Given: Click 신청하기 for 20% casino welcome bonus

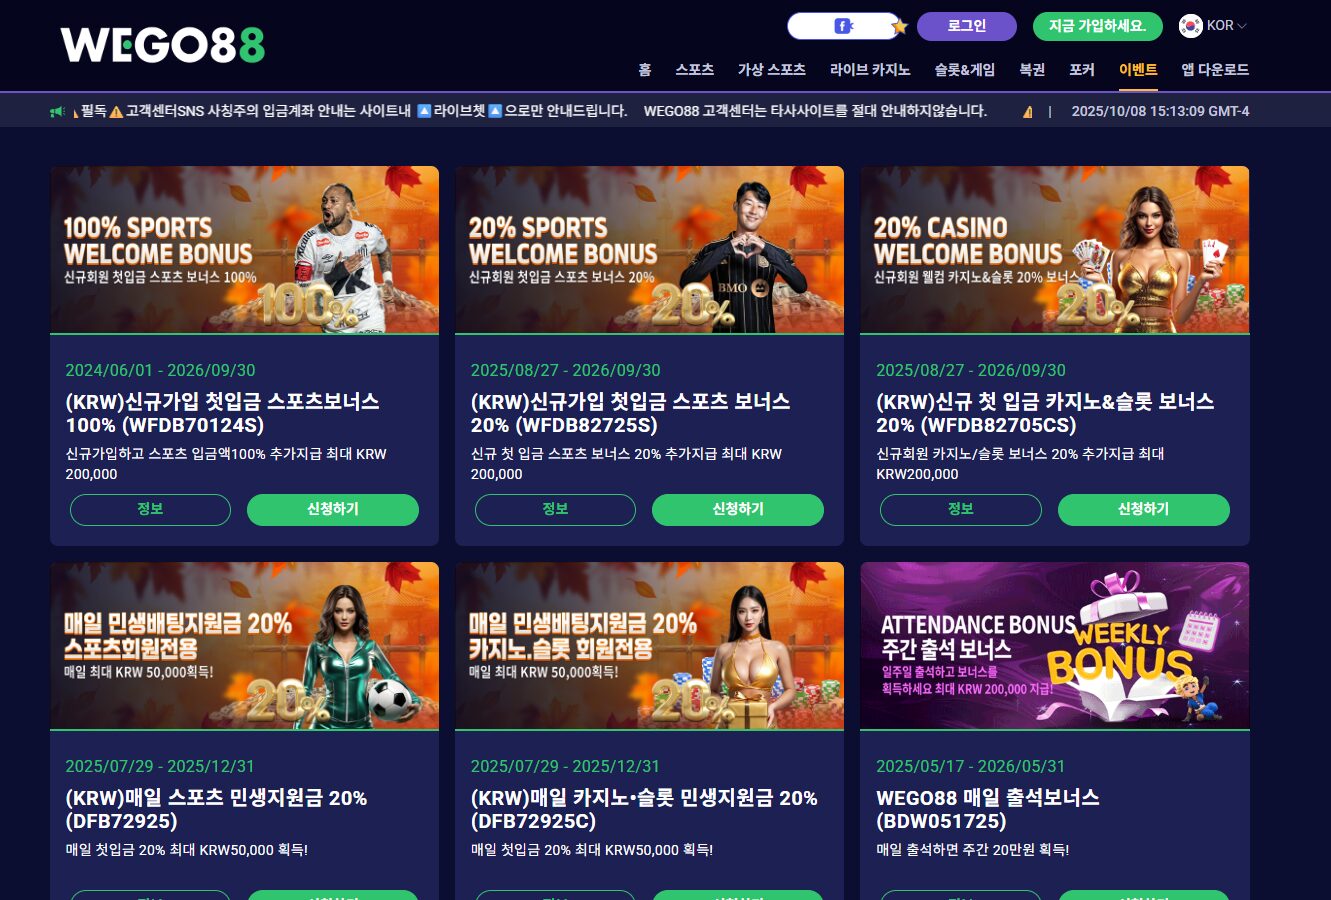Looking at the screenshot, I should [x=1143, y=509].
